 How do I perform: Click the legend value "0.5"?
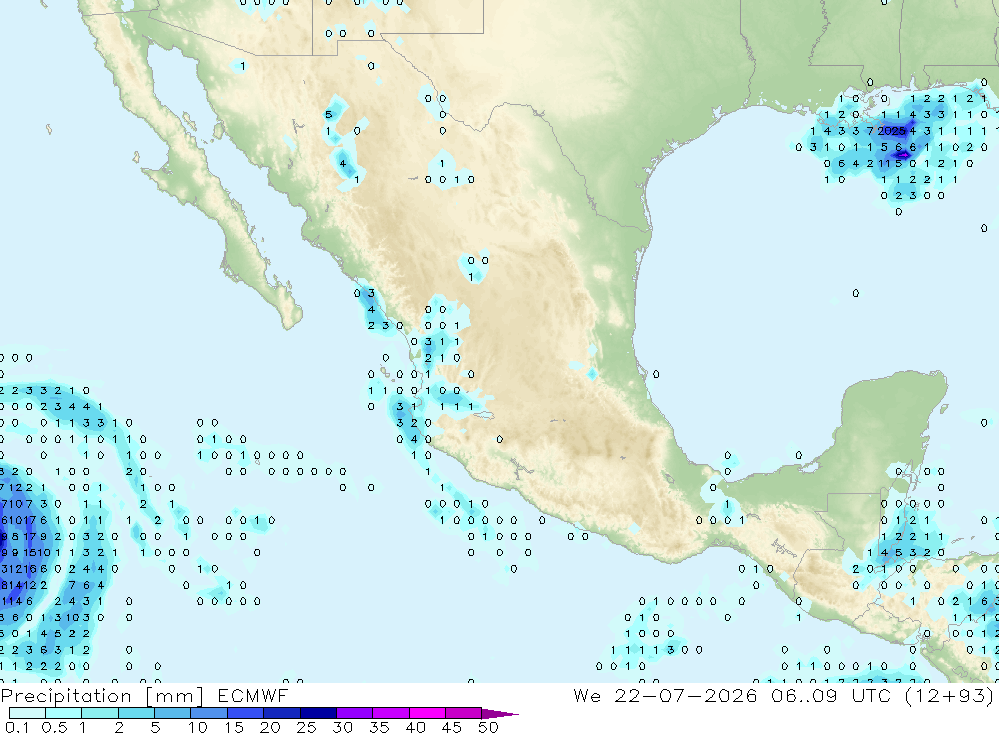54,727
